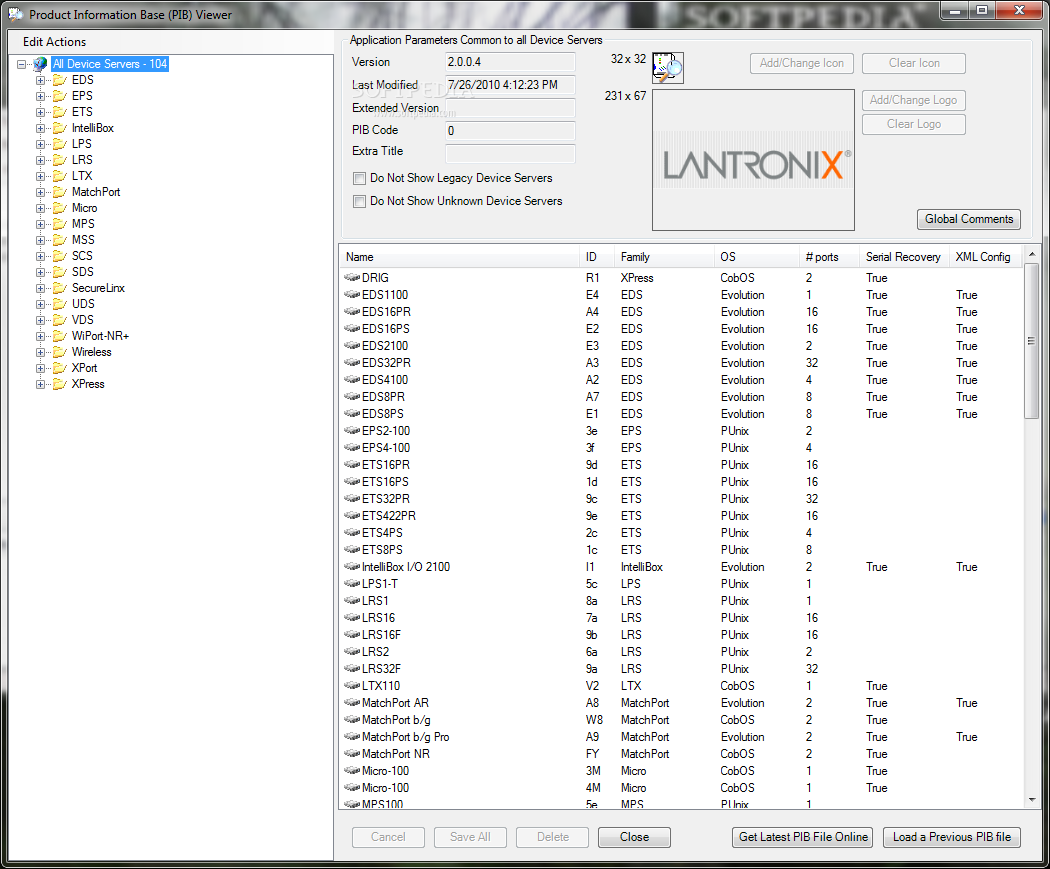The image size is (1050, 869).
Task: Select the Wireless tree item
Action: 92,352
